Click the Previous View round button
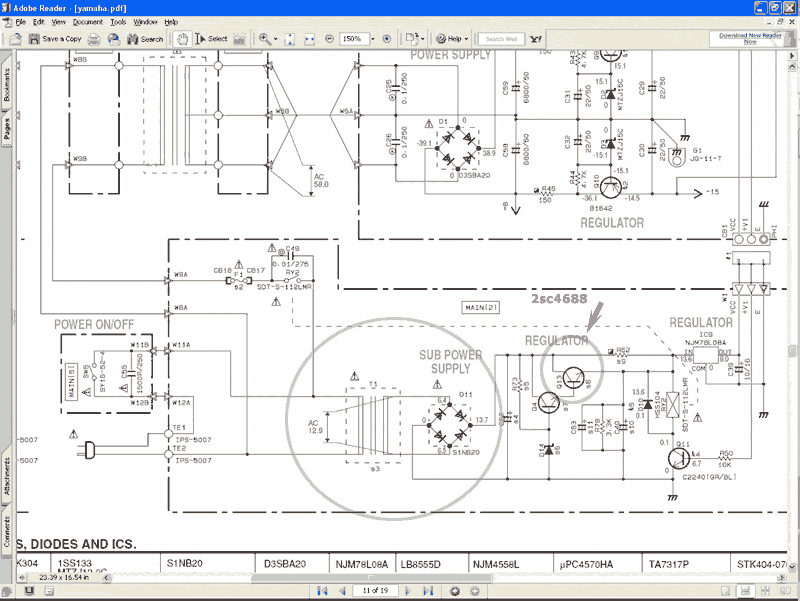 pyautogui.click(x=455, y=591)
